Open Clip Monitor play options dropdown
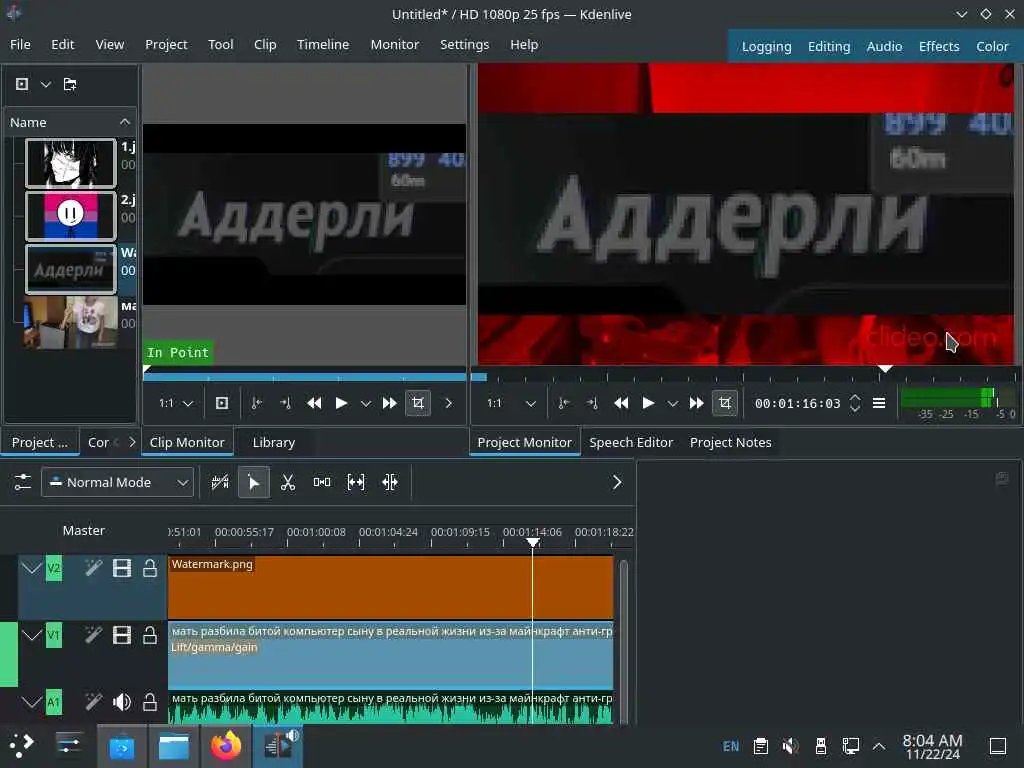The width and height of the screenshot is (1024, 768). click(x=366, y=404)
